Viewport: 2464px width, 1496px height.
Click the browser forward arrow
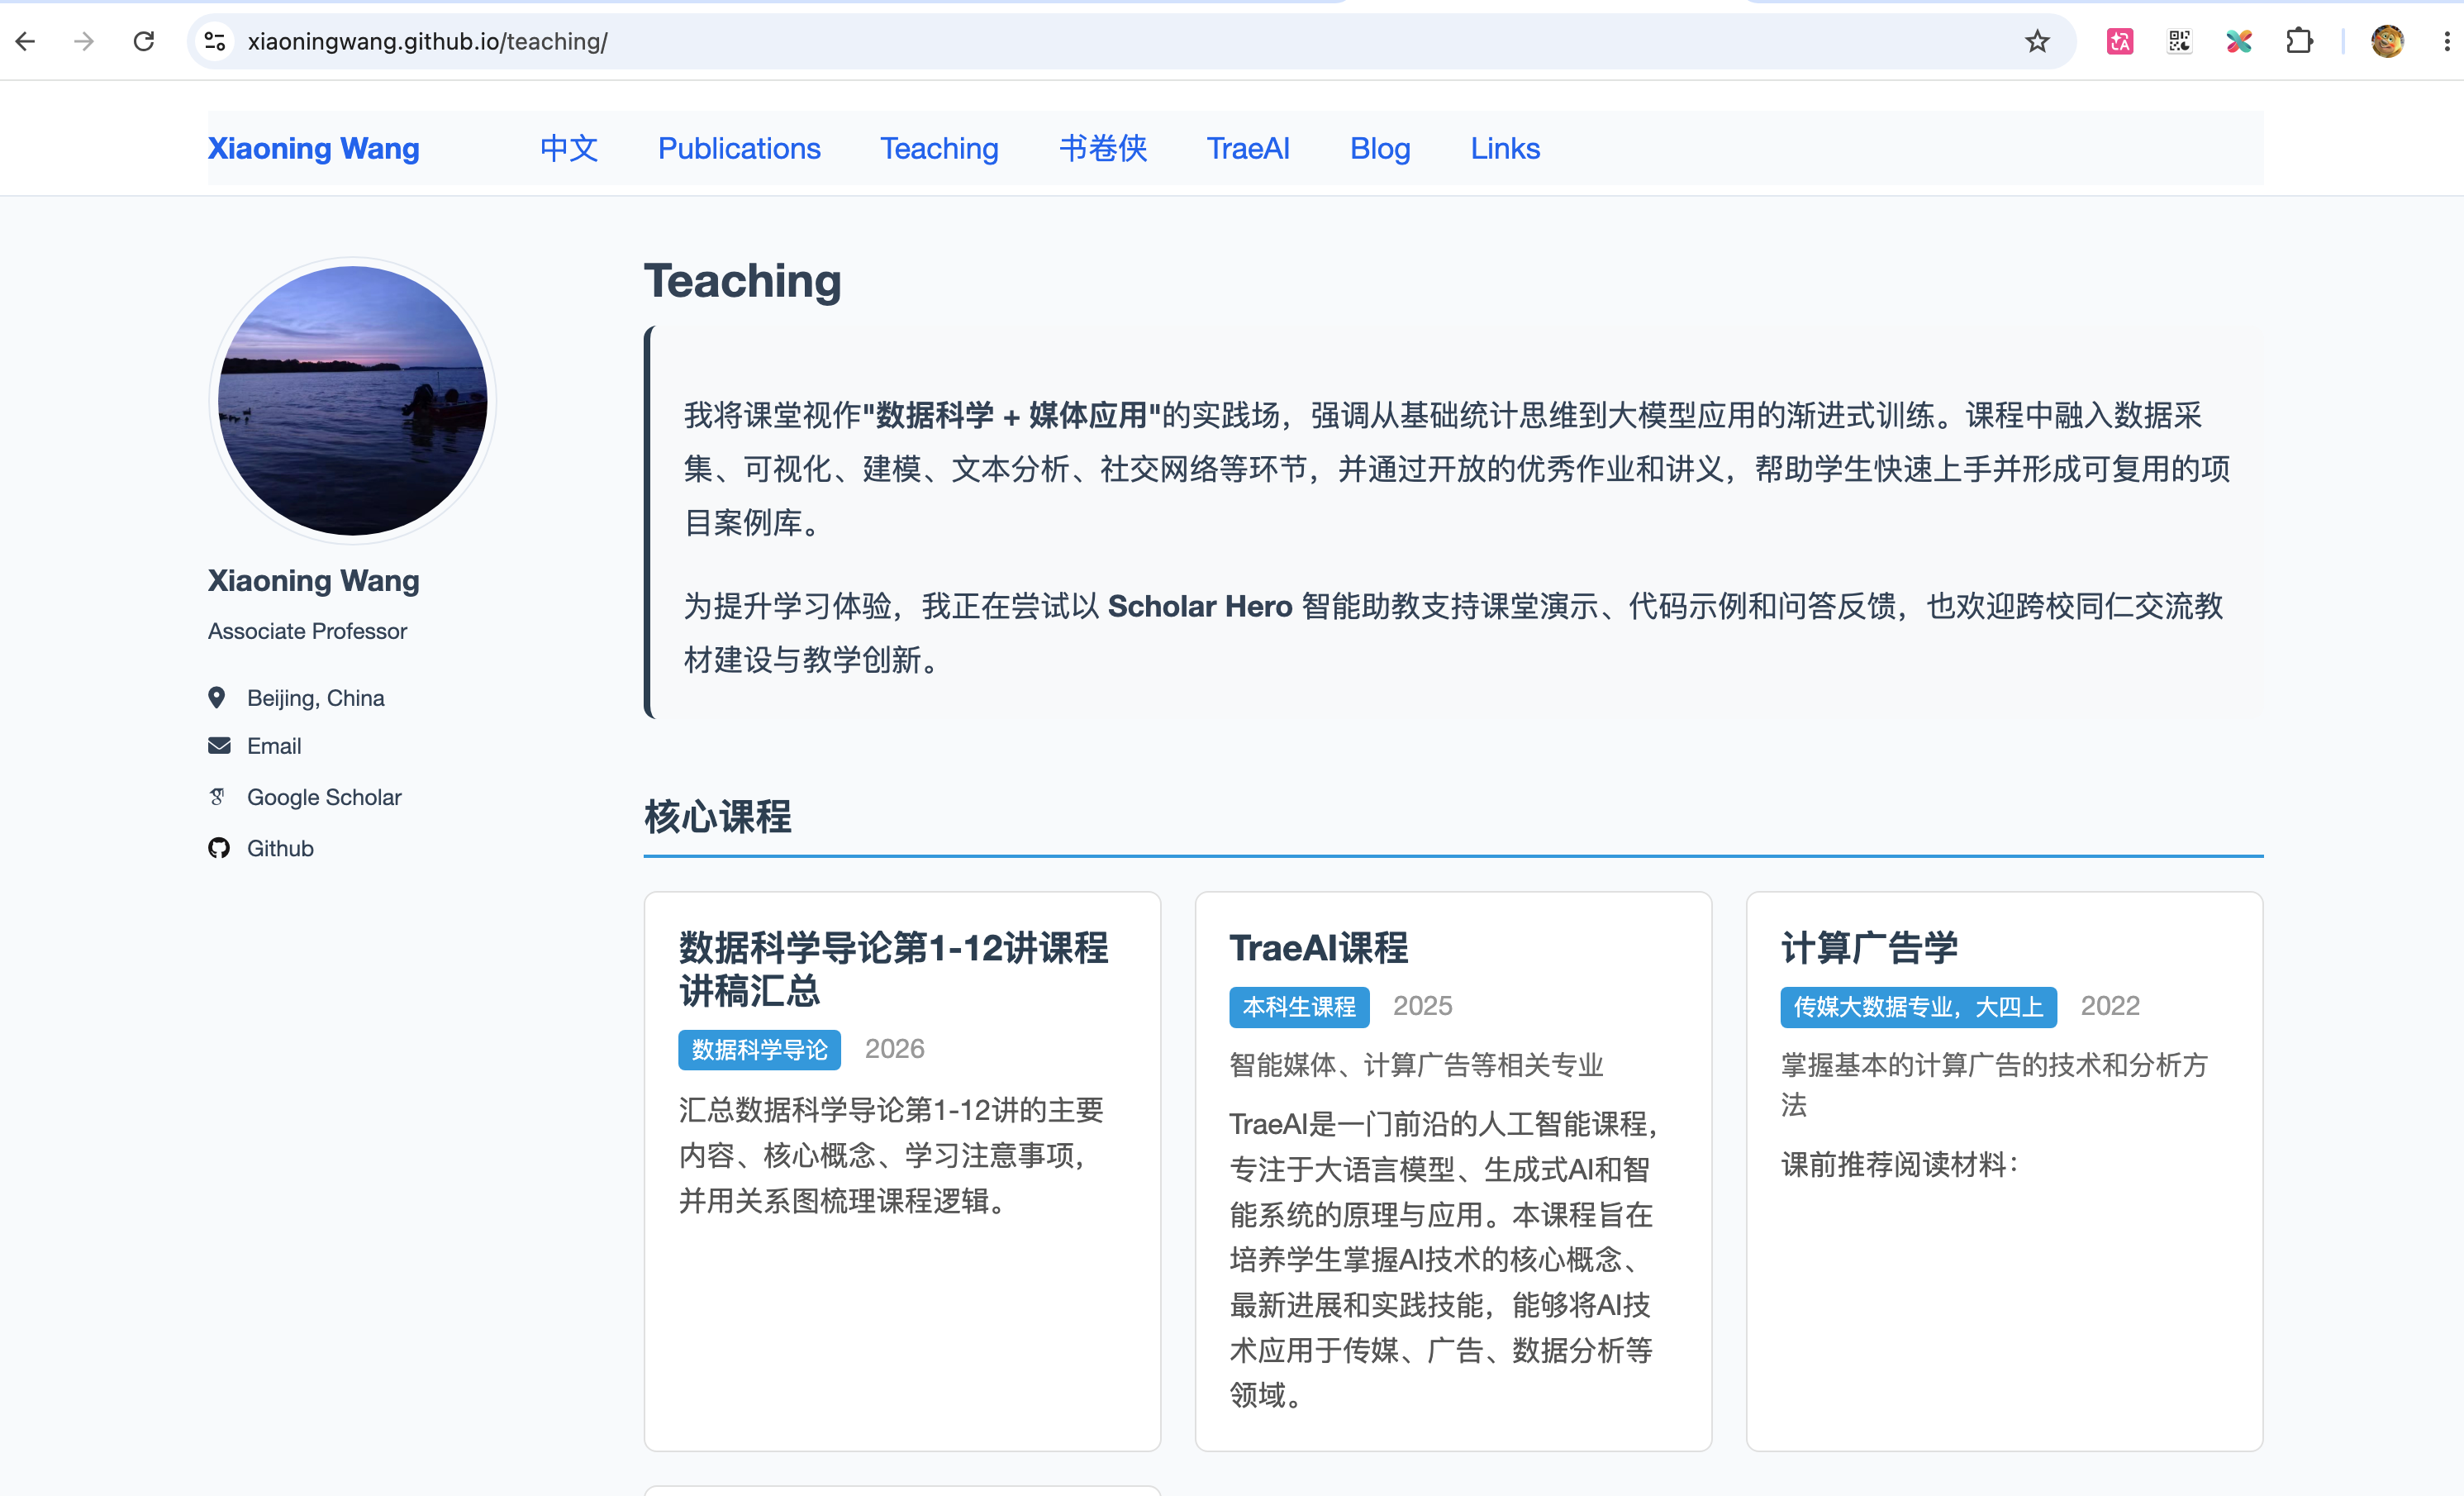85,41
